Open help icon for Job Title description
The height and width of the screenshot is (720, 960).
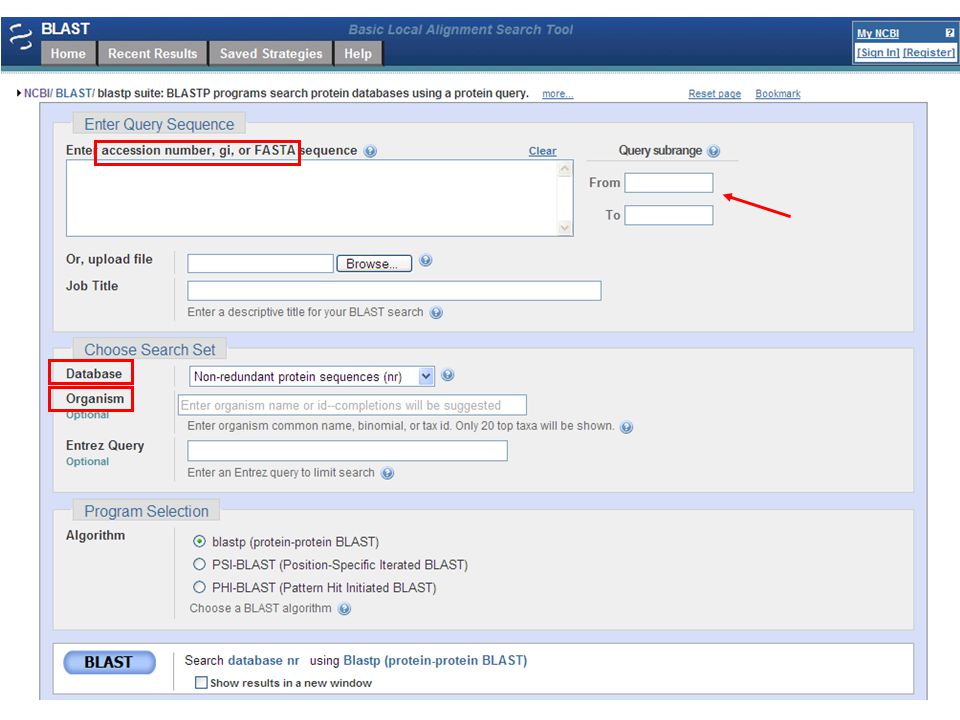pyautogui.click(x=436, y=313)
